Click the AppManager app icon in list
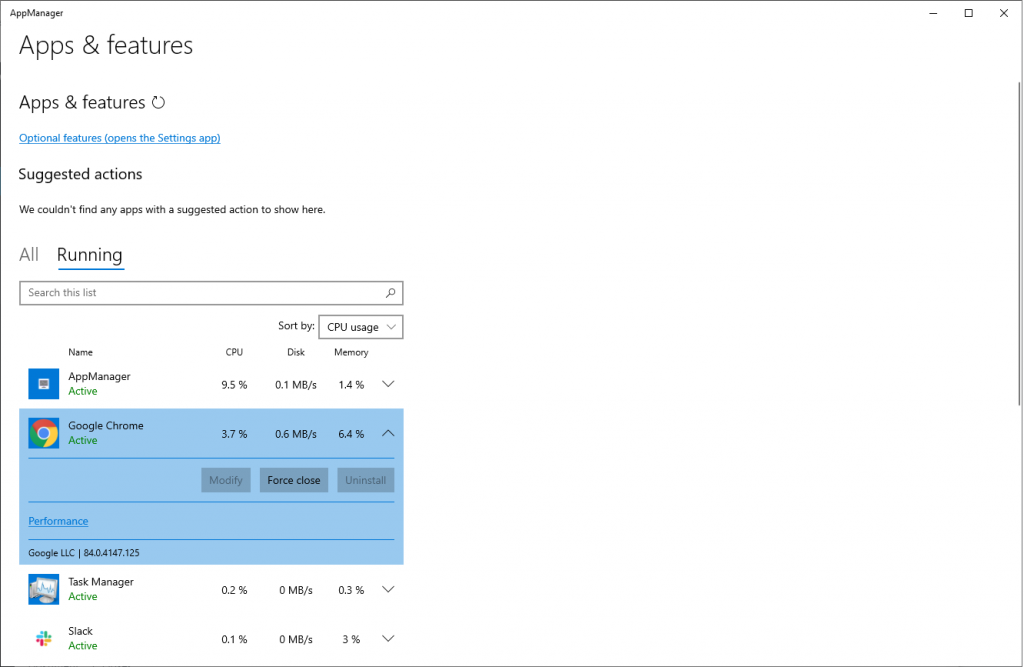 pos(44,384)
